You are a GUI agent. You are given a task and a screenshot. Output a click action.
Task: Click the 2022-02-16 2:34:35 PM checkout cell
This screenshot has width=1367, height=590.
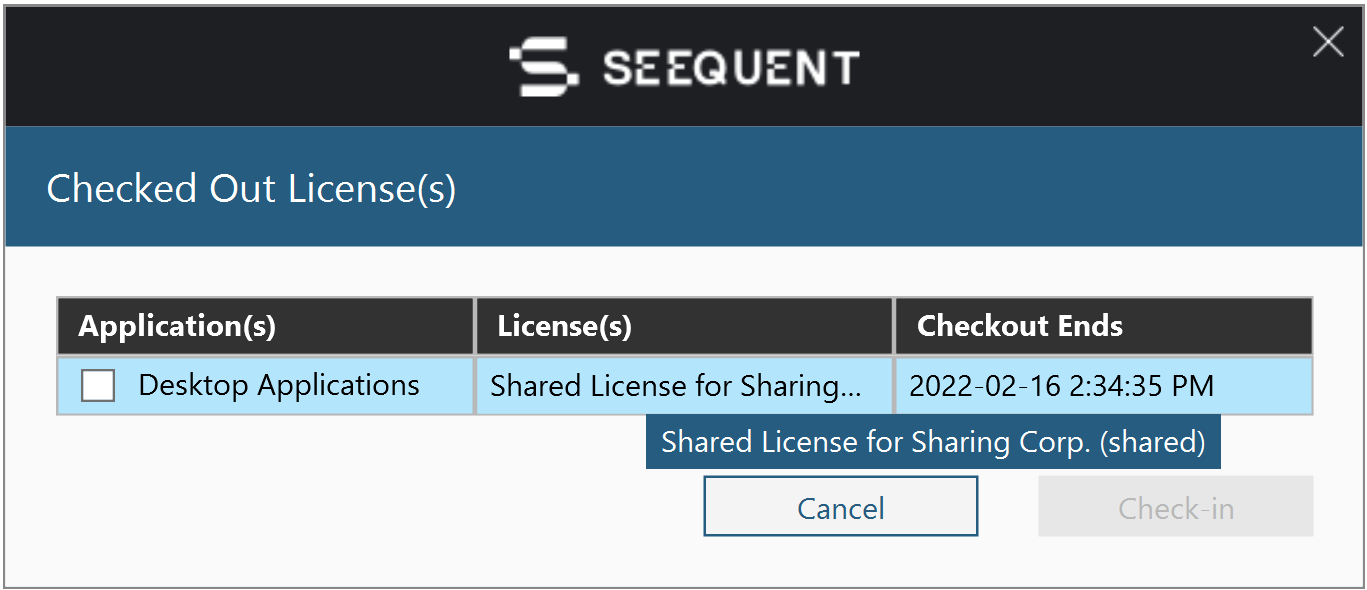[x=1104, y=385]
